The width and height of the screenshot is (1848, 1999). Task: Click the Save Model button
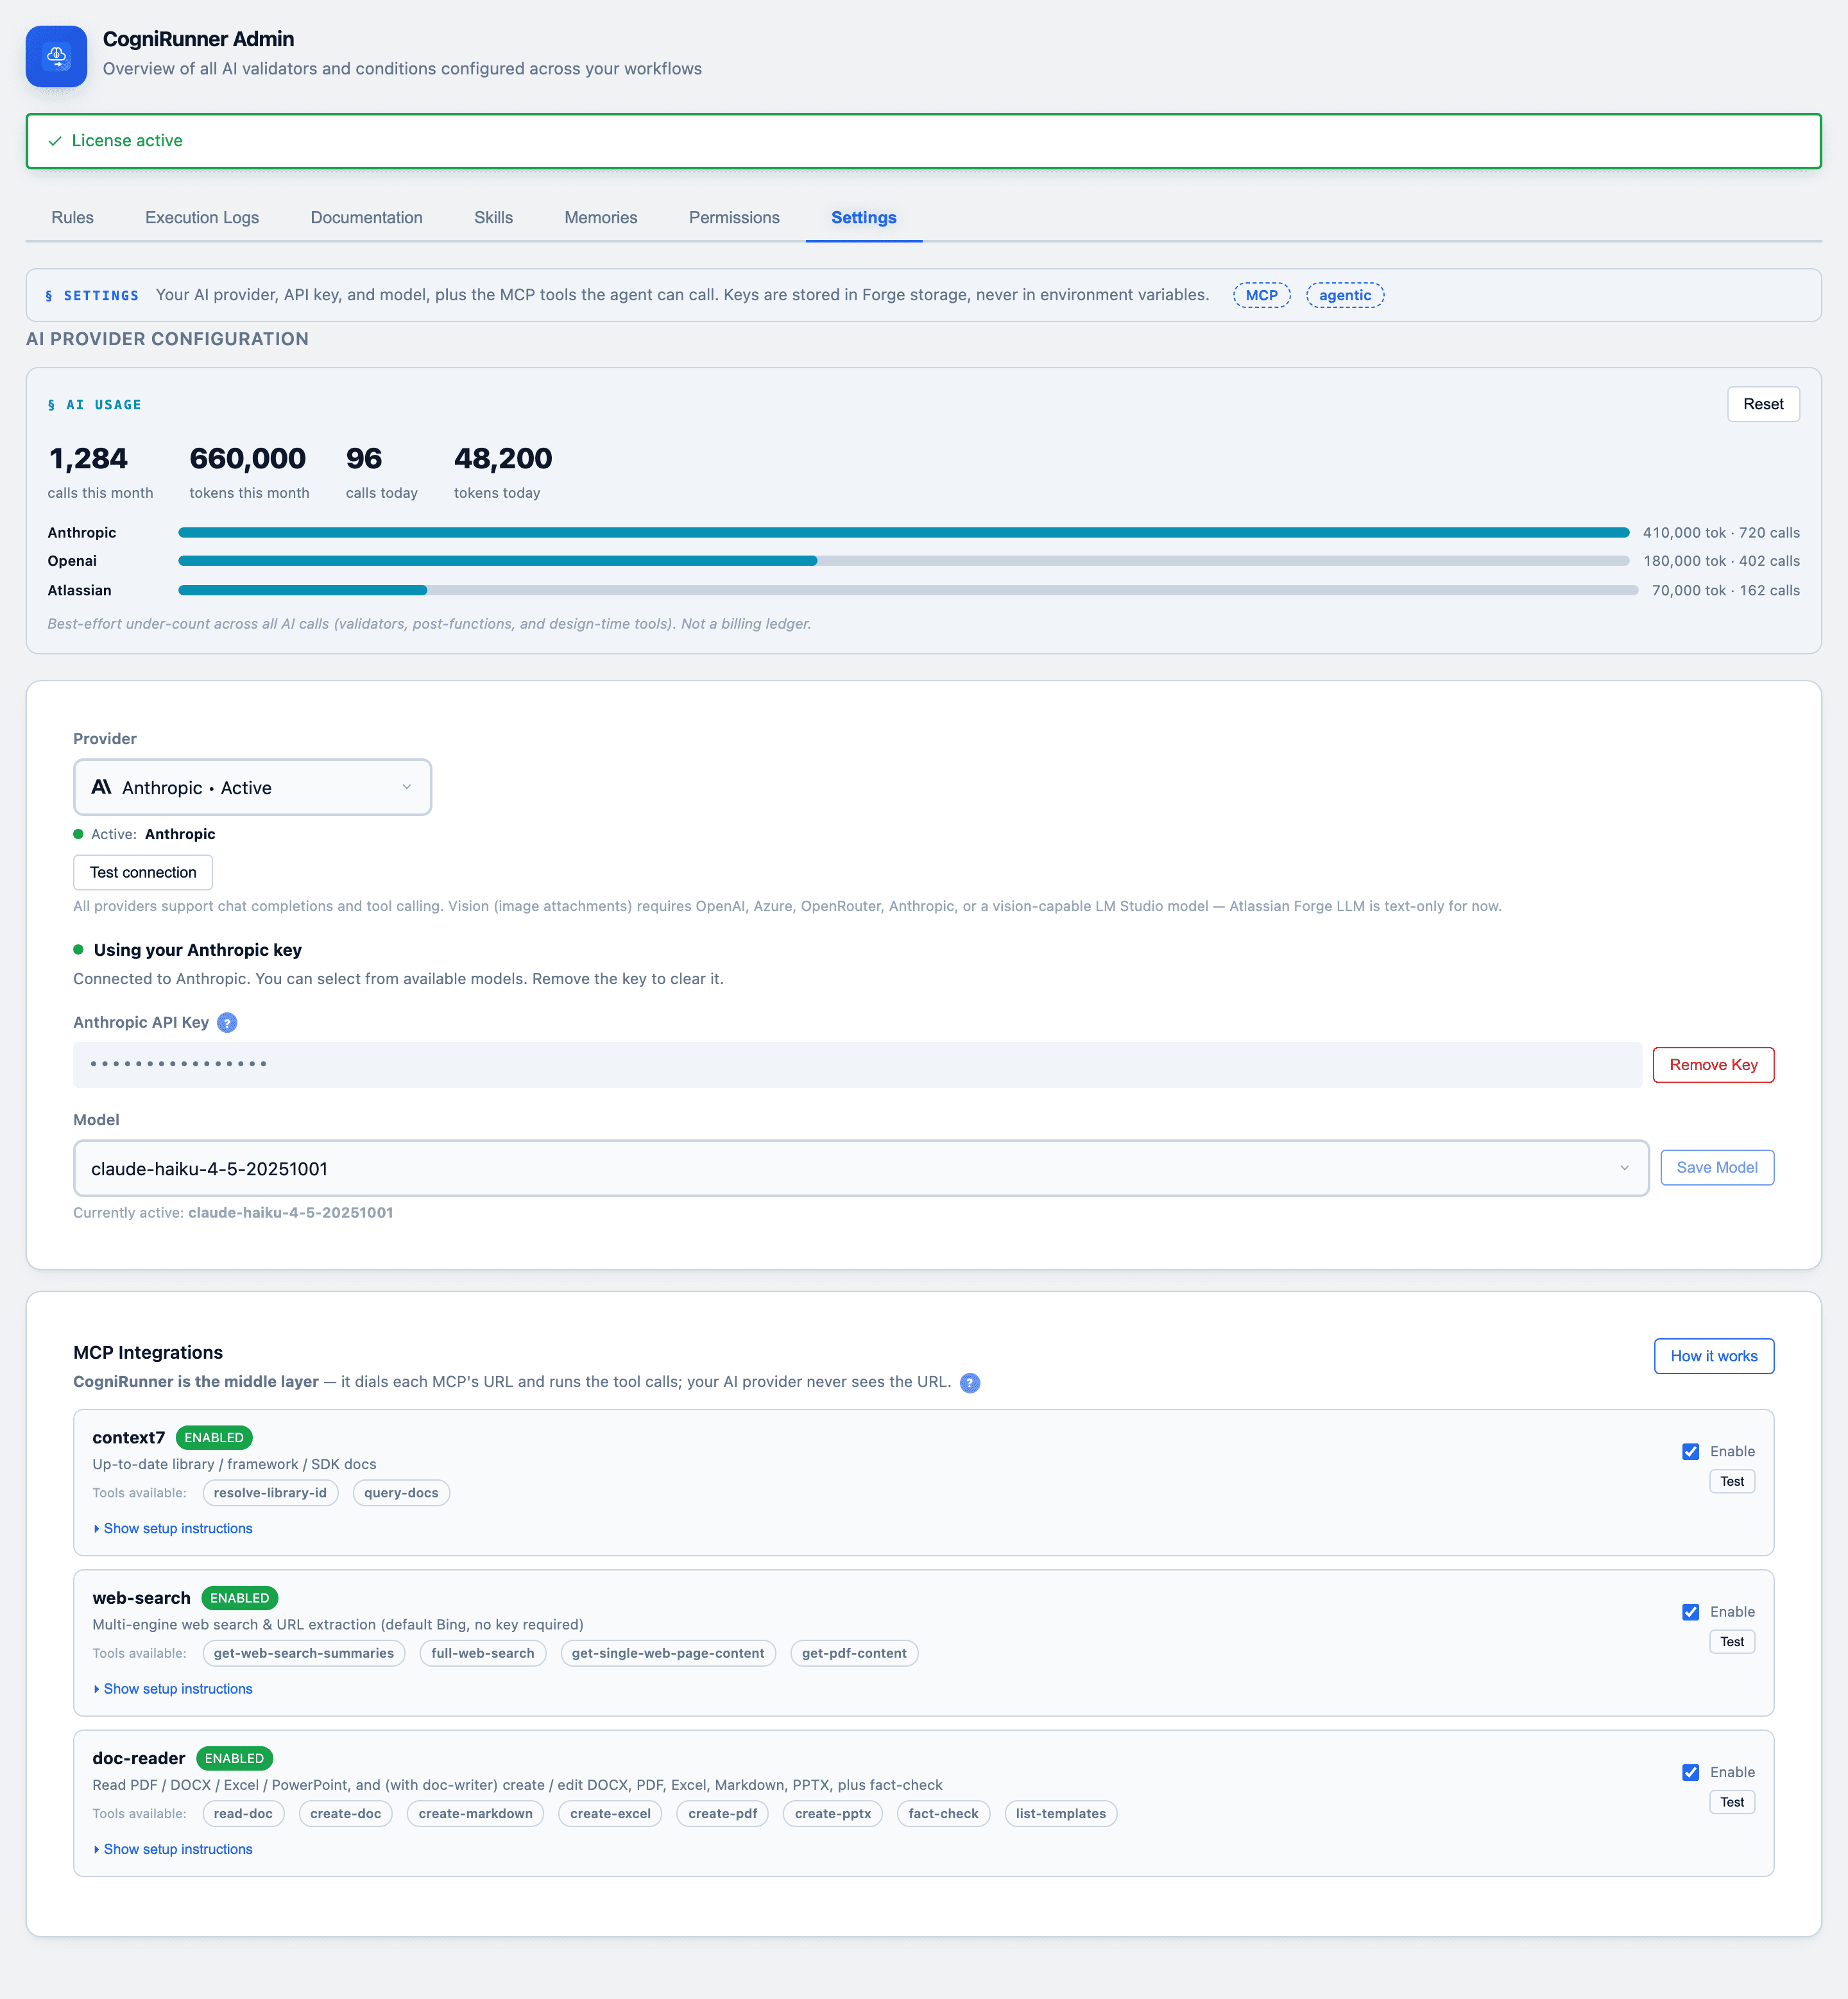[1717, 1167]
